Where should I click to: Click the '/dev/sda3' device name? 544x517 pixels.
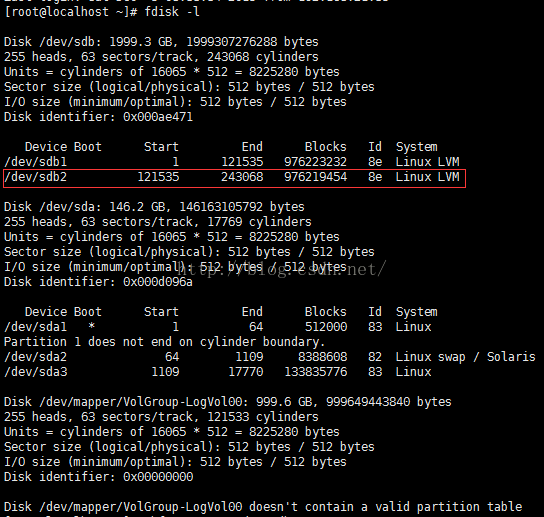click(x=35, y=372)
